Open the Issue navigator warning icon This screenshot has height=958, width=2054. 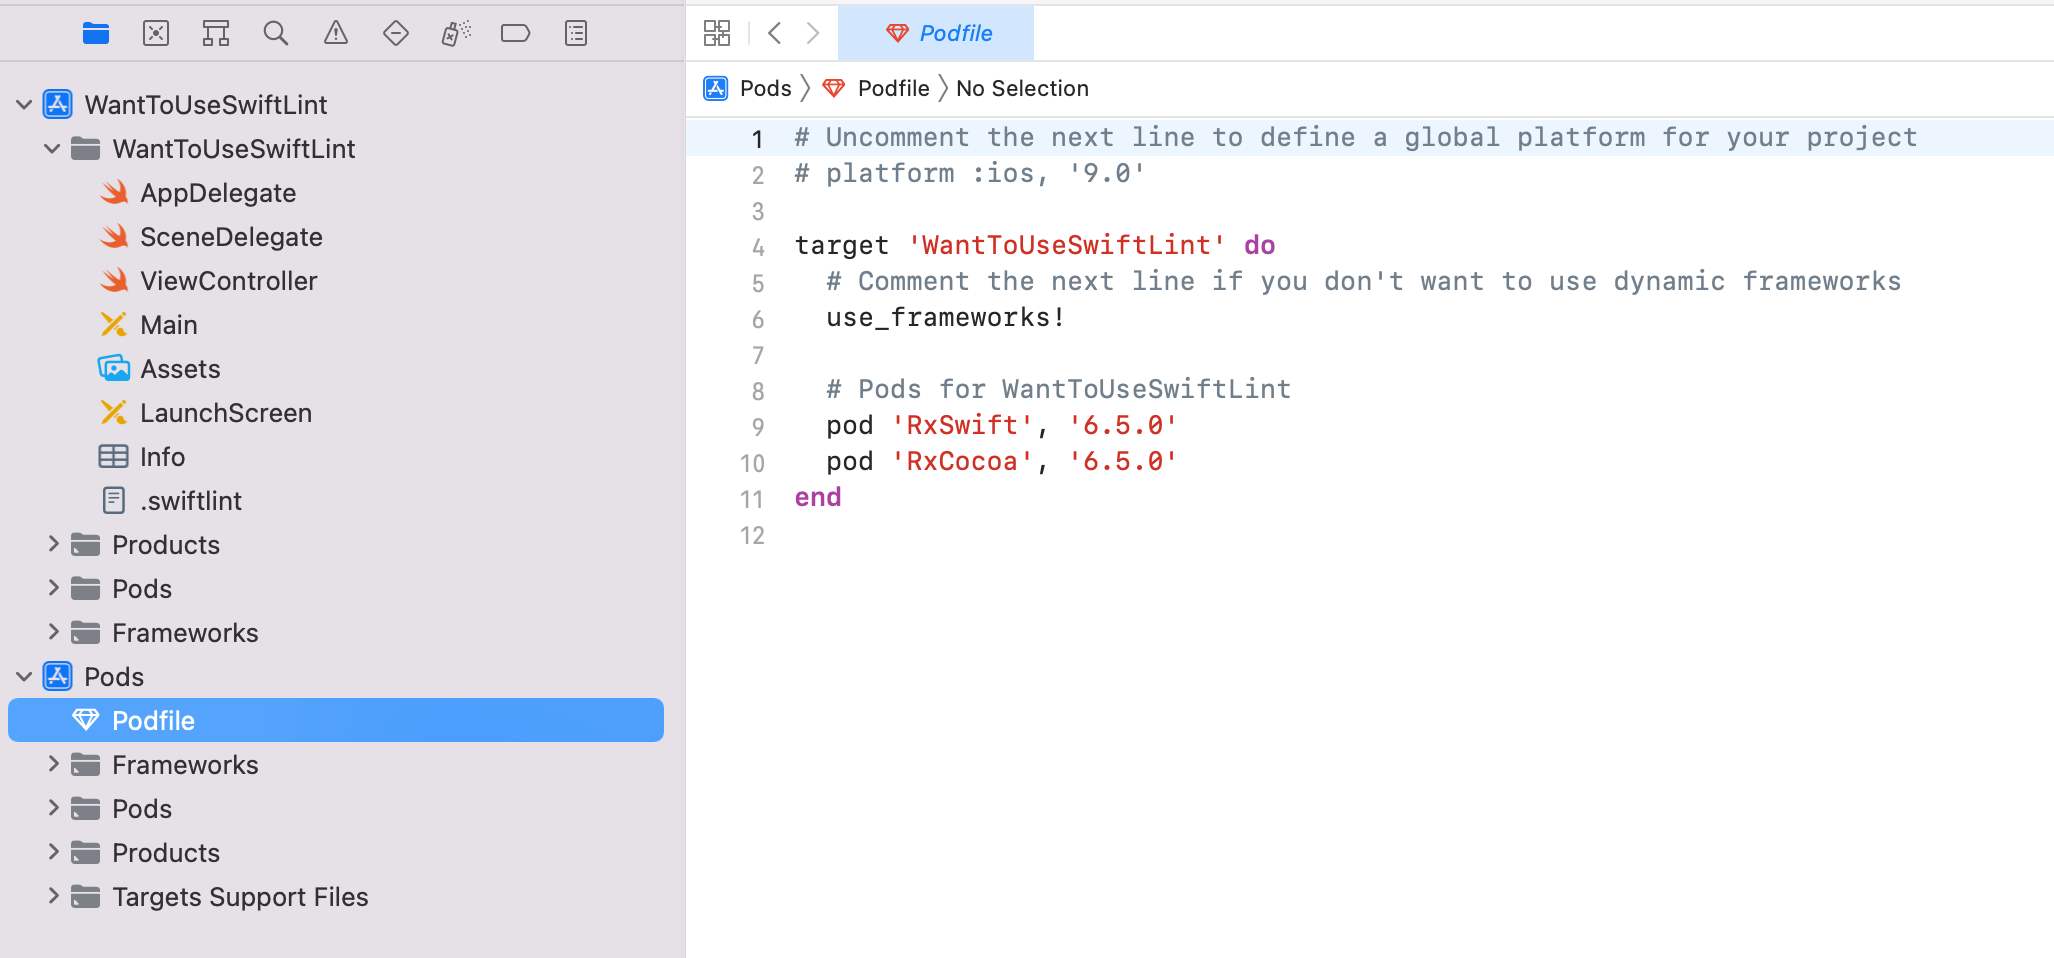coord(336,33)
